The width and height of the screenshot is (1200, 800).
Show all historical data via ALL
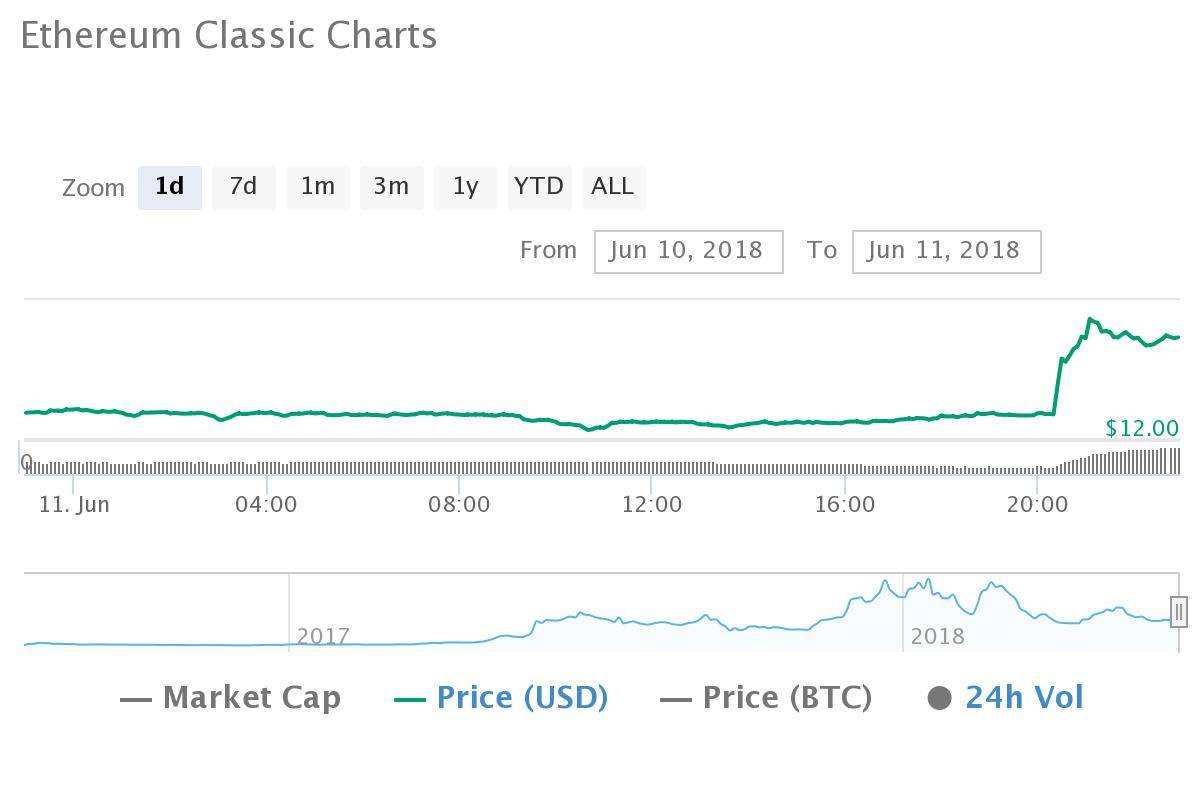coord(613,187)
